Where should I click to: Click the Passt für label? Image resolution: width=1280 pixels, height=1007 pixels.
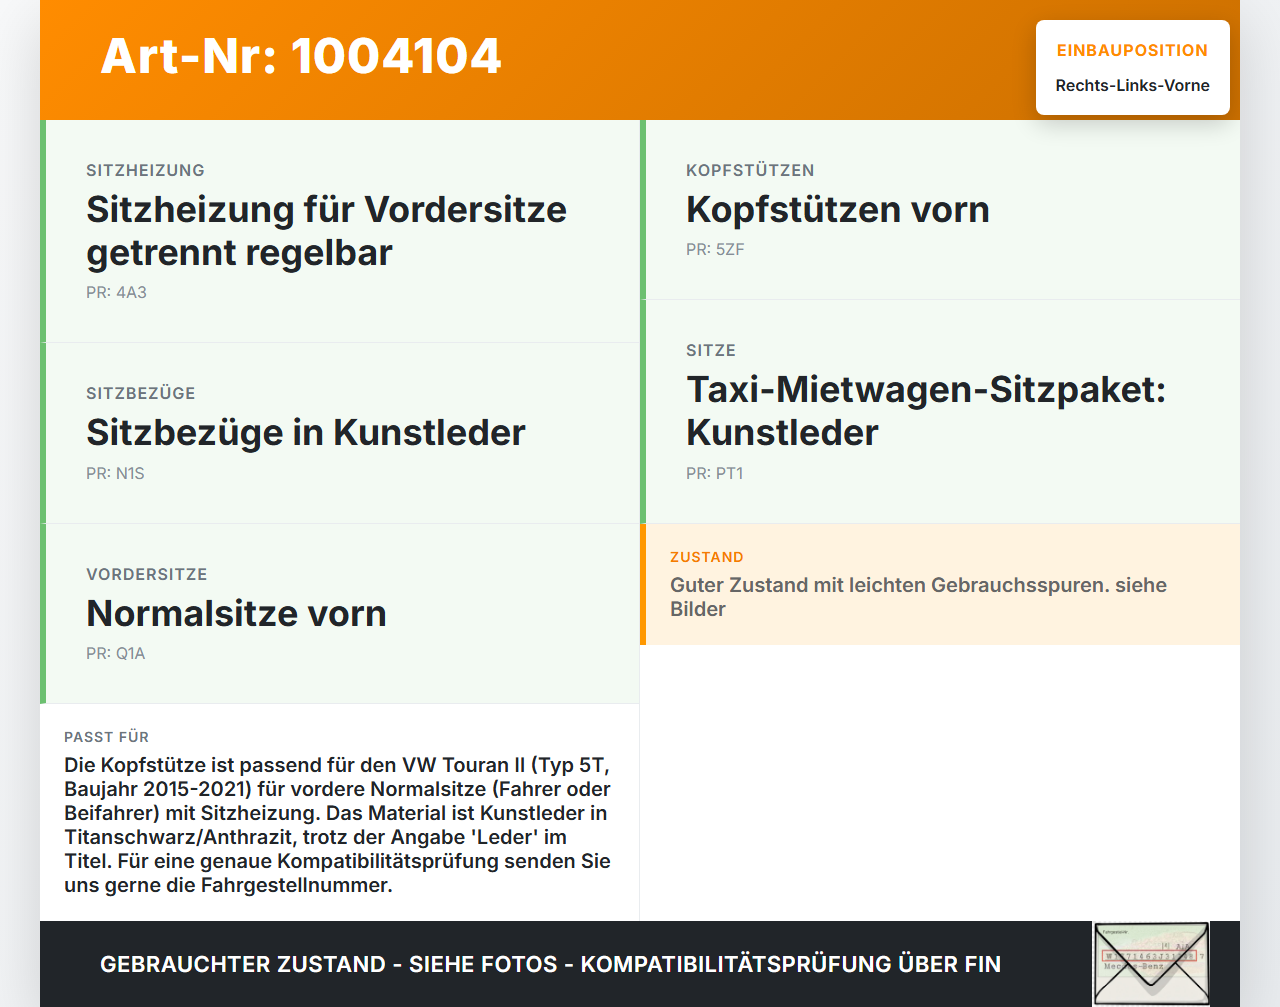click(x=106, y=737)
